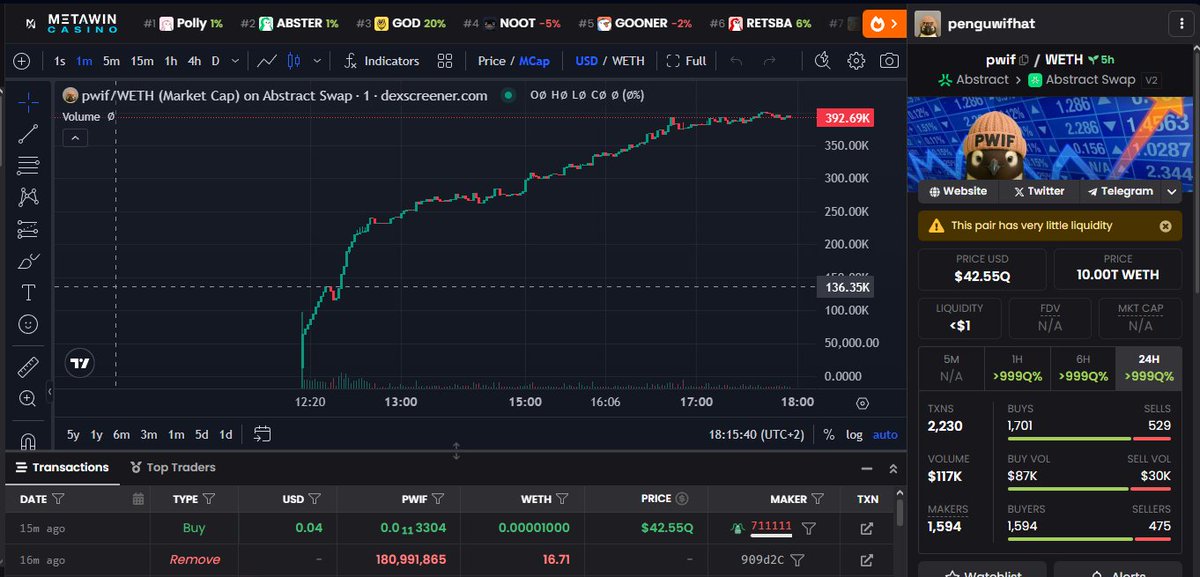The height and width of the screenshot is (577, 1200).
Task: Select the crosshair cursor tool
Action: pyautogui.click(x=28, y=102)
